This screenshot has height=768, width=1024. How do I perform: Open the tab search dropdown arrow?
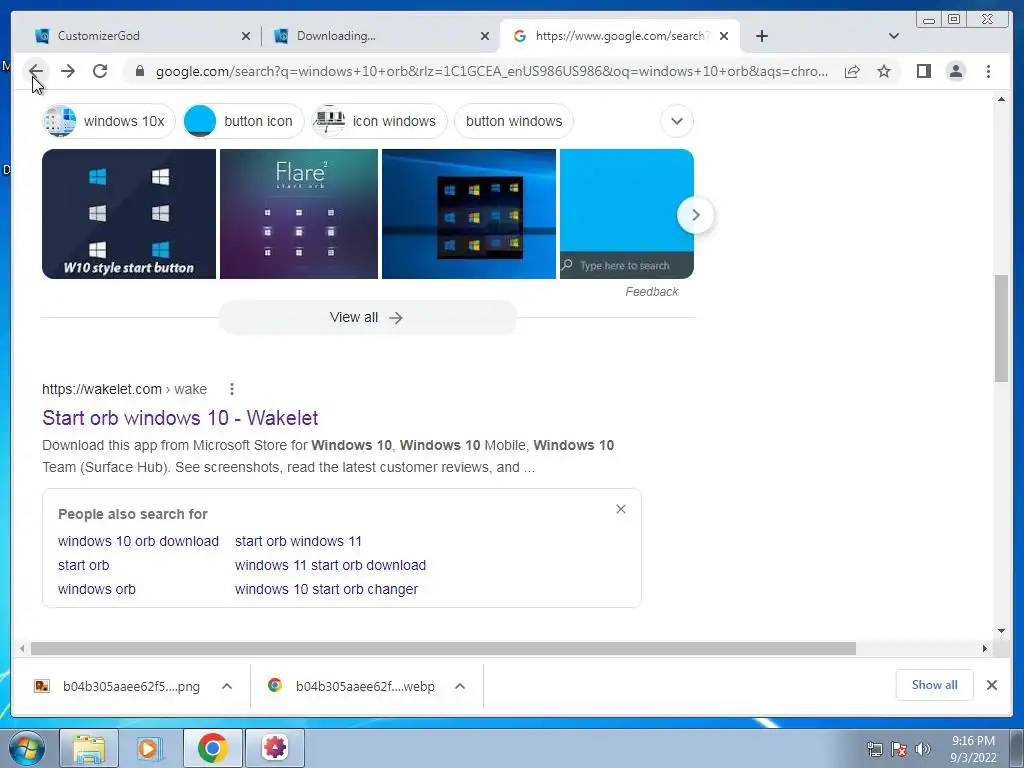894,36
